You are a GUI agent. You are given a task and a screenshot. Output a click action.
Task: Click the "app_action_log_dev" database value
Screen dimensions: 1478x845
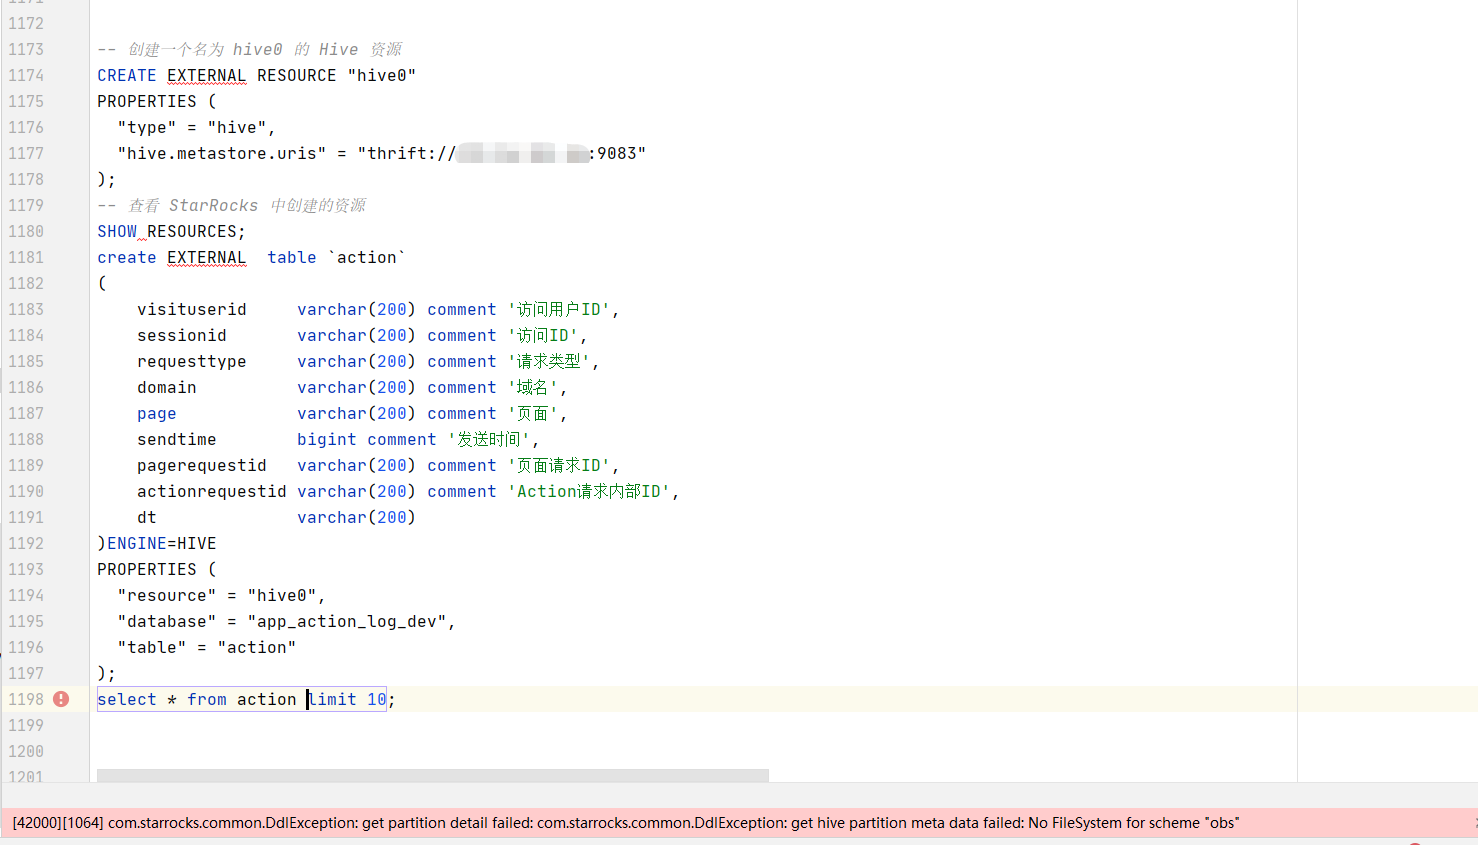coord(346,621)
